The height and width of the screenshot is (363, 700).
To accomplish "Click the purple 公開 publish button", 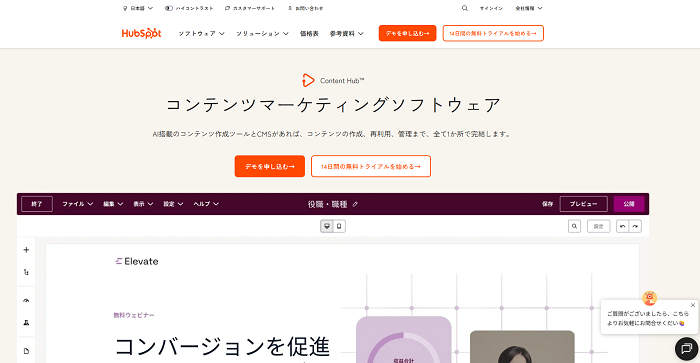I will (629, 204).
